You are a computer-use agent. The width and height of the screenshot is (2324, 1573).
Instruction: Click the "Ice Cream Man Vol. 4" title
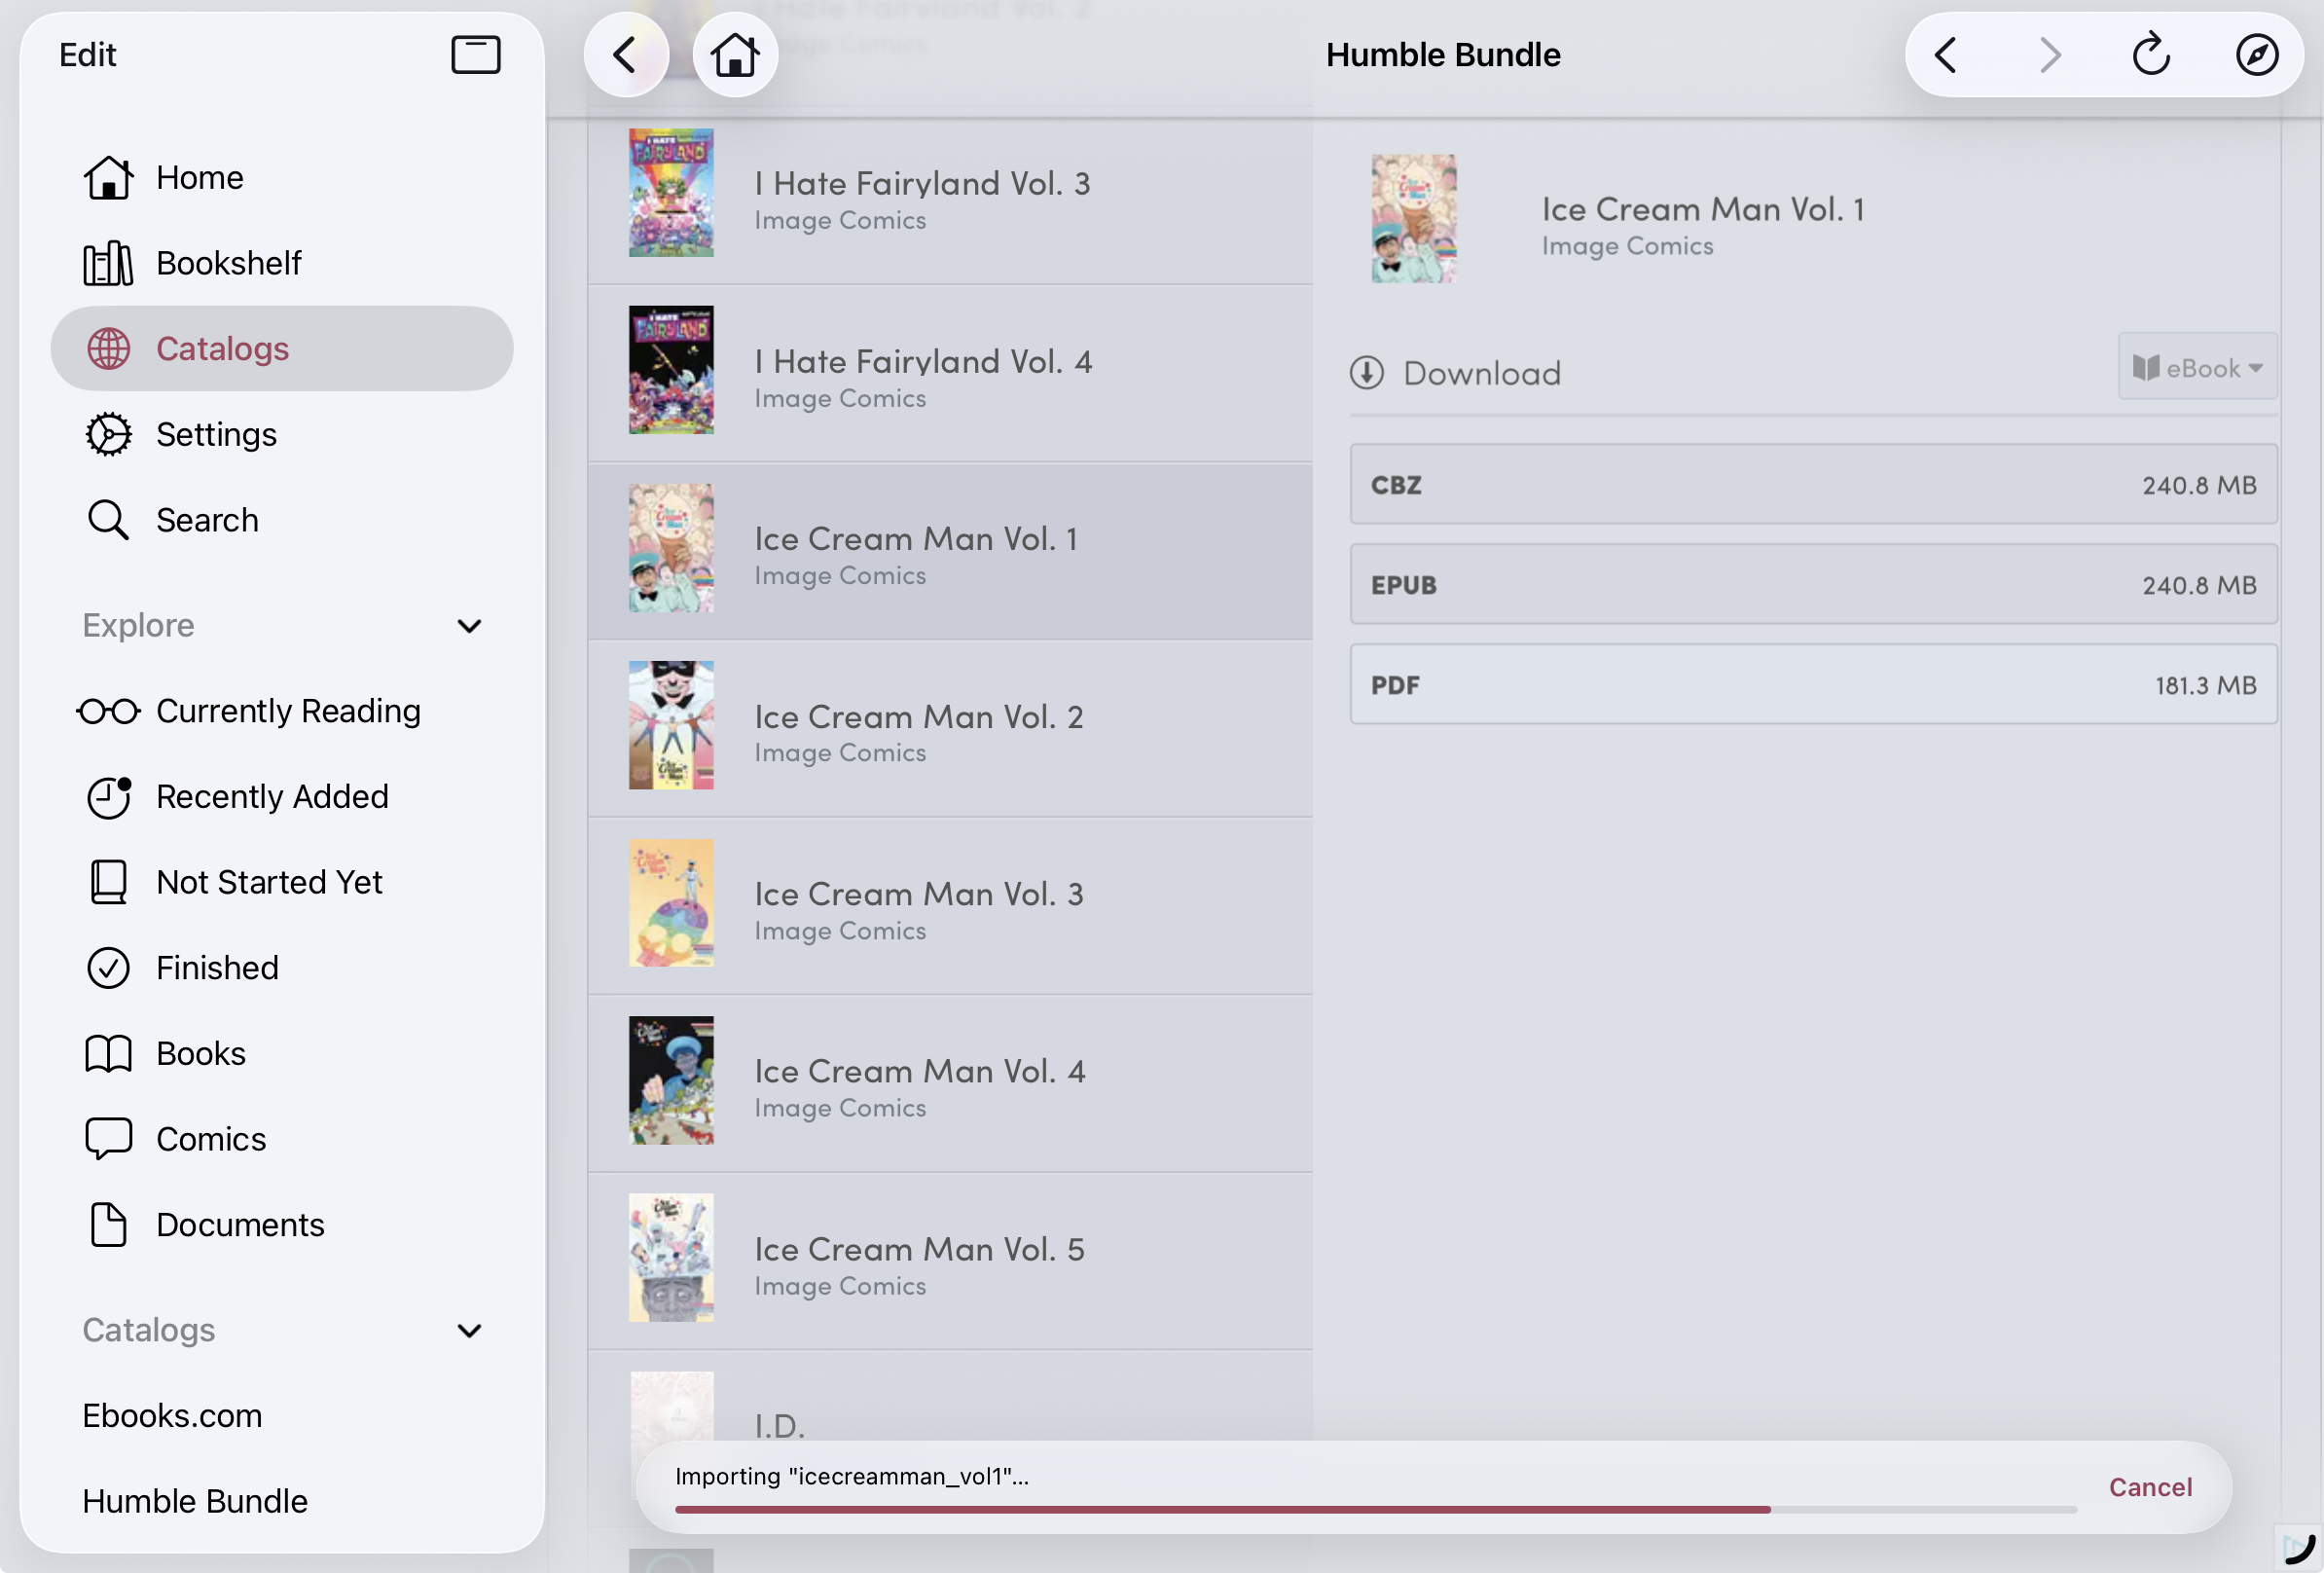click(x=920, y=1072)
